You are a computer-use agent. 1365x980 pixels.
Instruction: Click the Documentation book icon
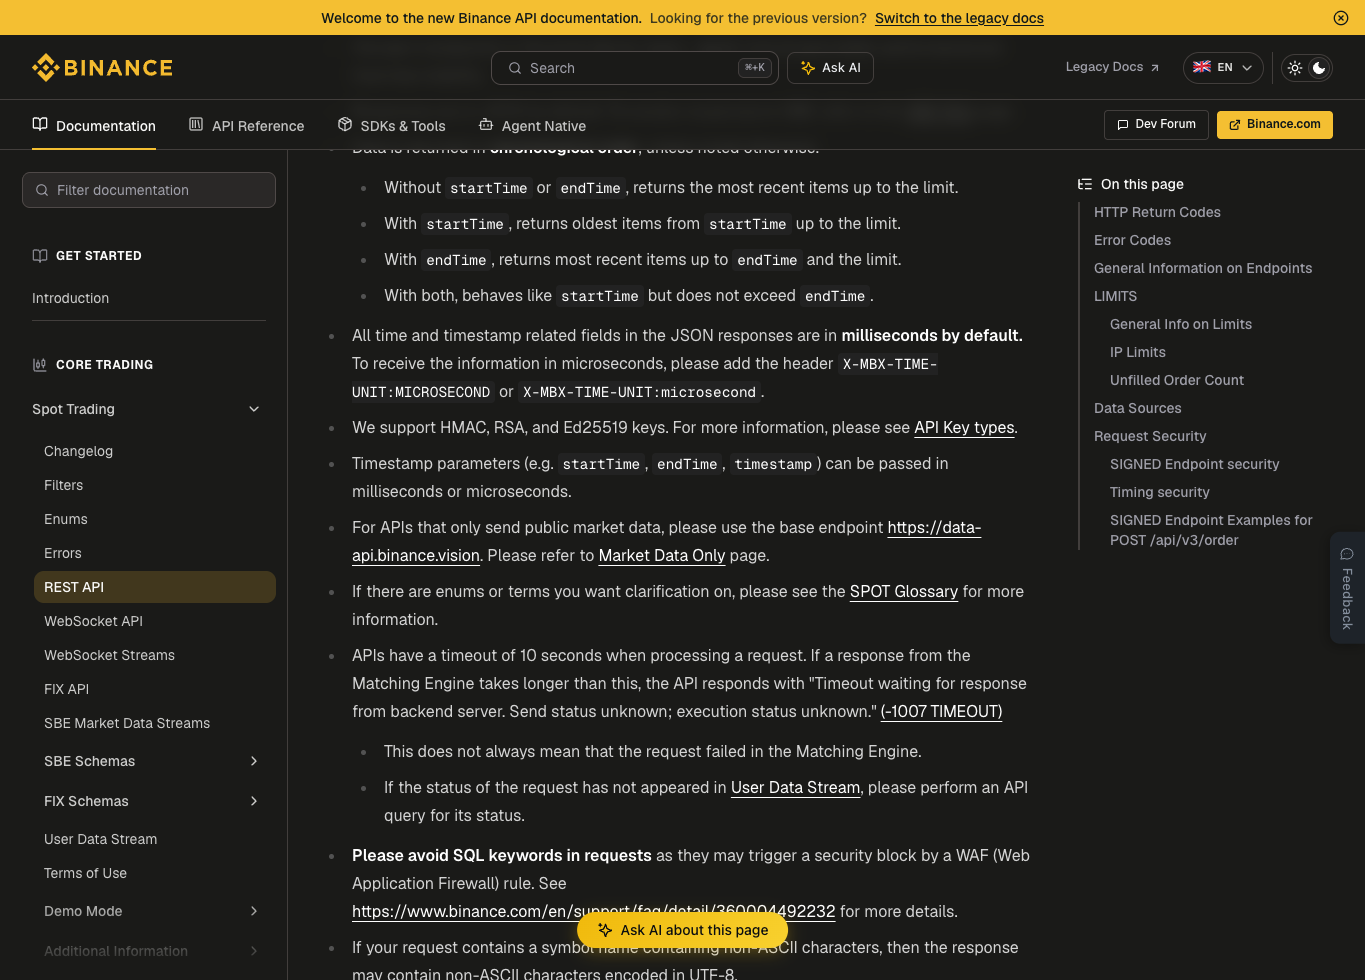pyautogui.click(x=40, y=124)
